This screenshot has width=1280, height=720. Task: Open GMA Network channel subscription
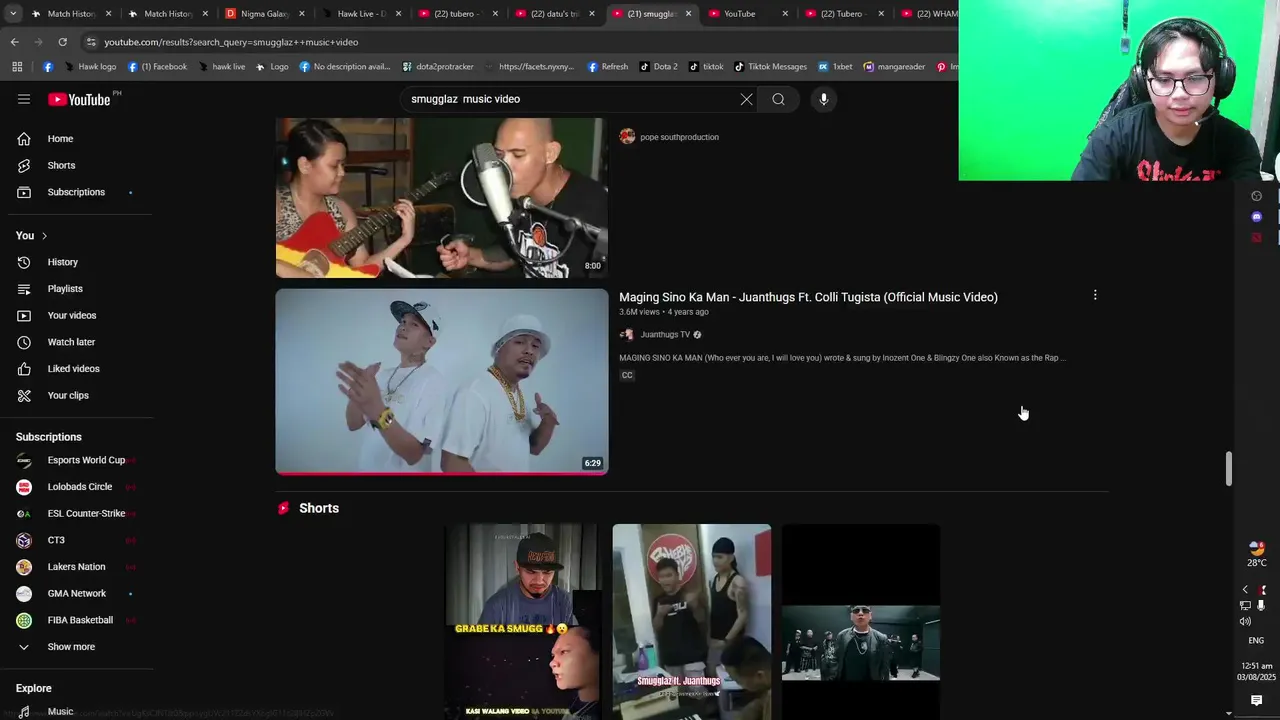click(x=77, y=593)
